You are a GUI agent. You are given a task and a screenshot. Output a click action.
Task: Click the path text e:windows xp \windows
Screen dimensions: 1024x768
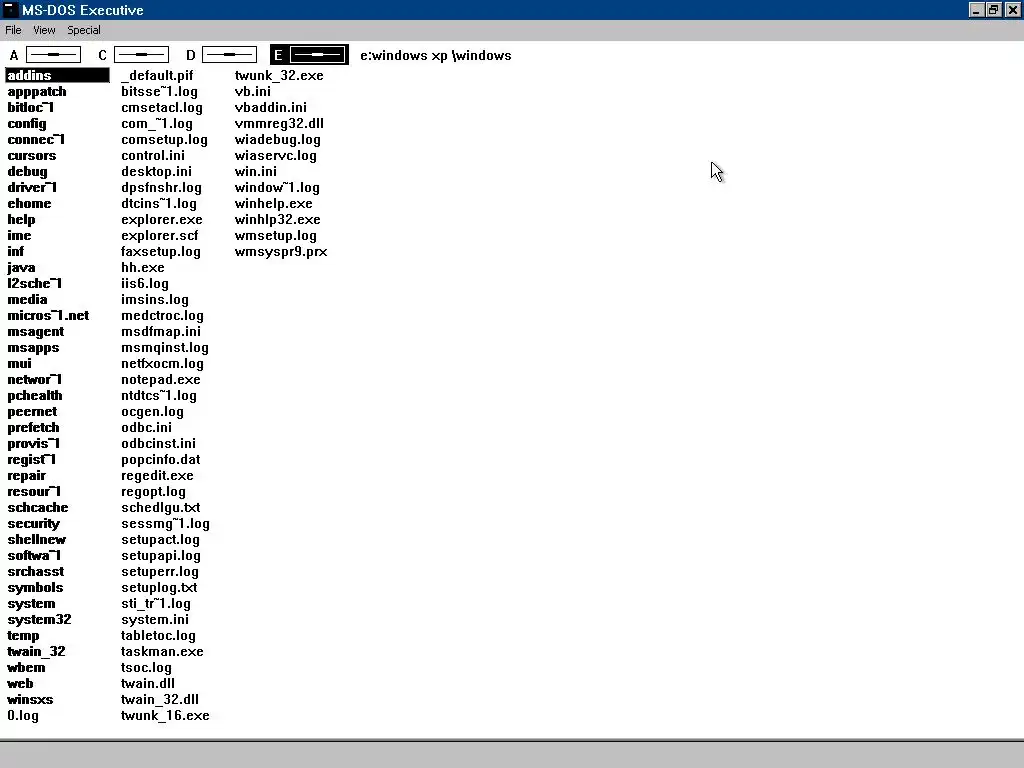(x=436, y=56)
